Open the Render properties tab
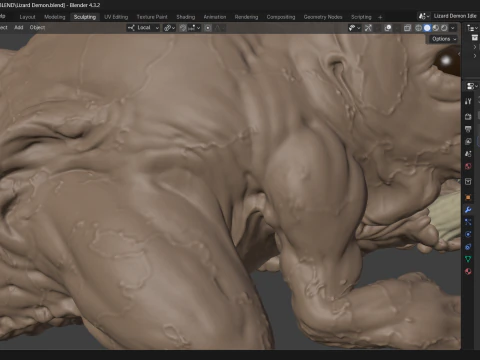The height and width of the screenshot is (360, 480). pyautogui.click(x=468, y=116)
